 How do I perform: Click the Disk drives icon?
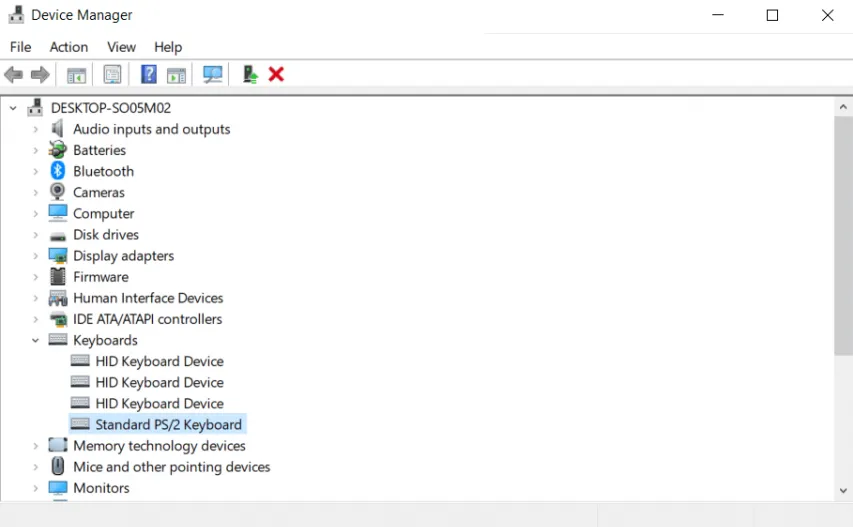click(58, 237)
